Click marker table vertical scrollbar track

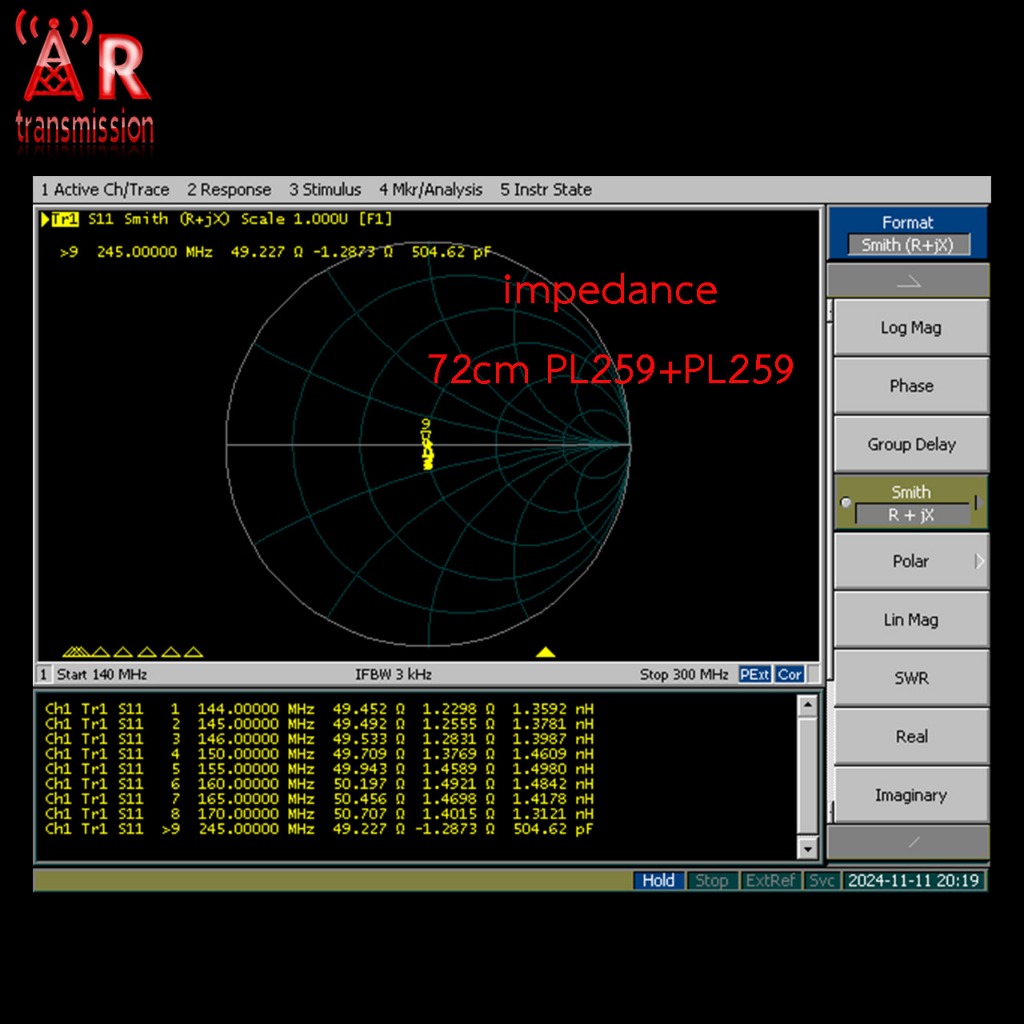(808, 777)
